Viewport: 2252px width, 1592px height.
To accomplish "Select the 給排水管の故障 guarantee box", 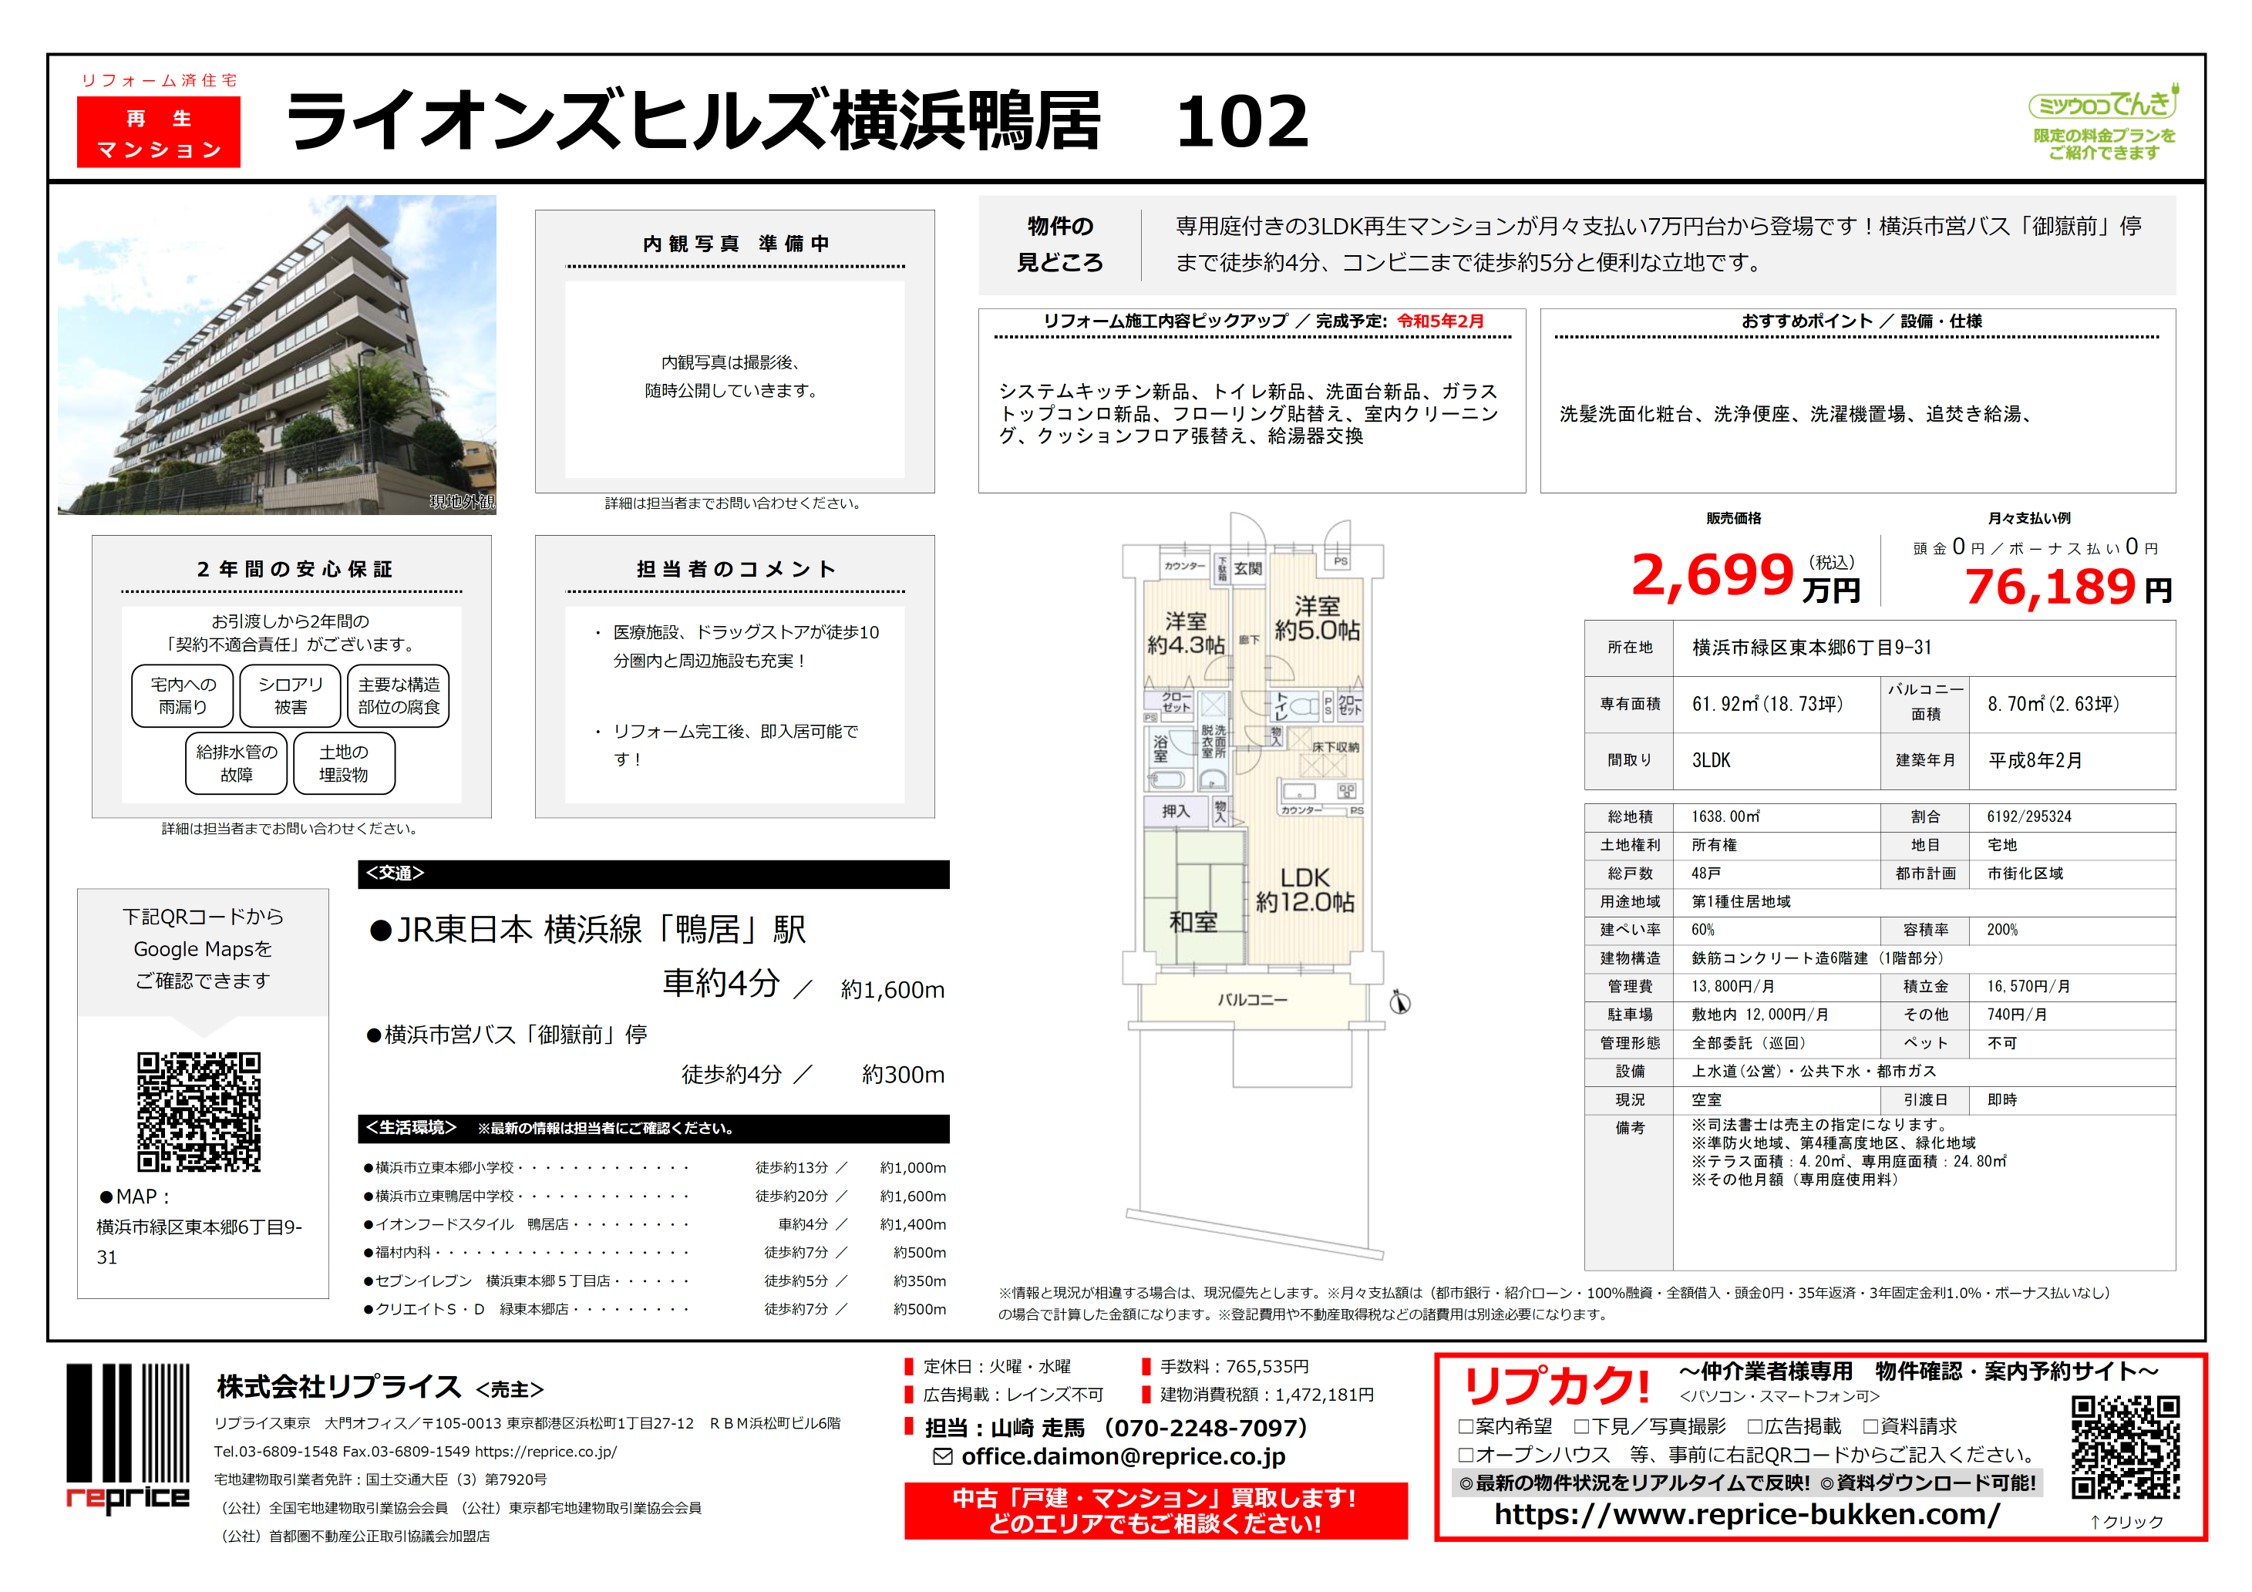I will (x=236, y=763).
